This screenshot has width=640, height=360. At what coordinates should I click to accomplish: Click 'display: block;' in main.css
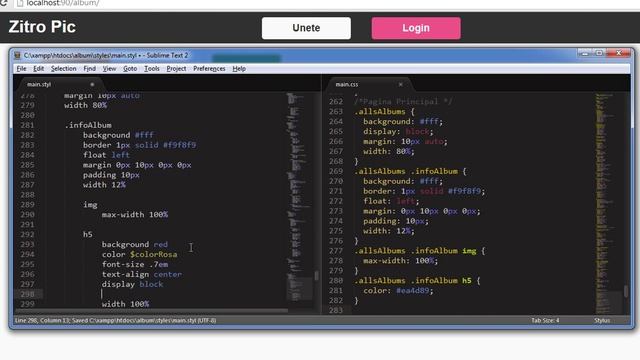398,131
